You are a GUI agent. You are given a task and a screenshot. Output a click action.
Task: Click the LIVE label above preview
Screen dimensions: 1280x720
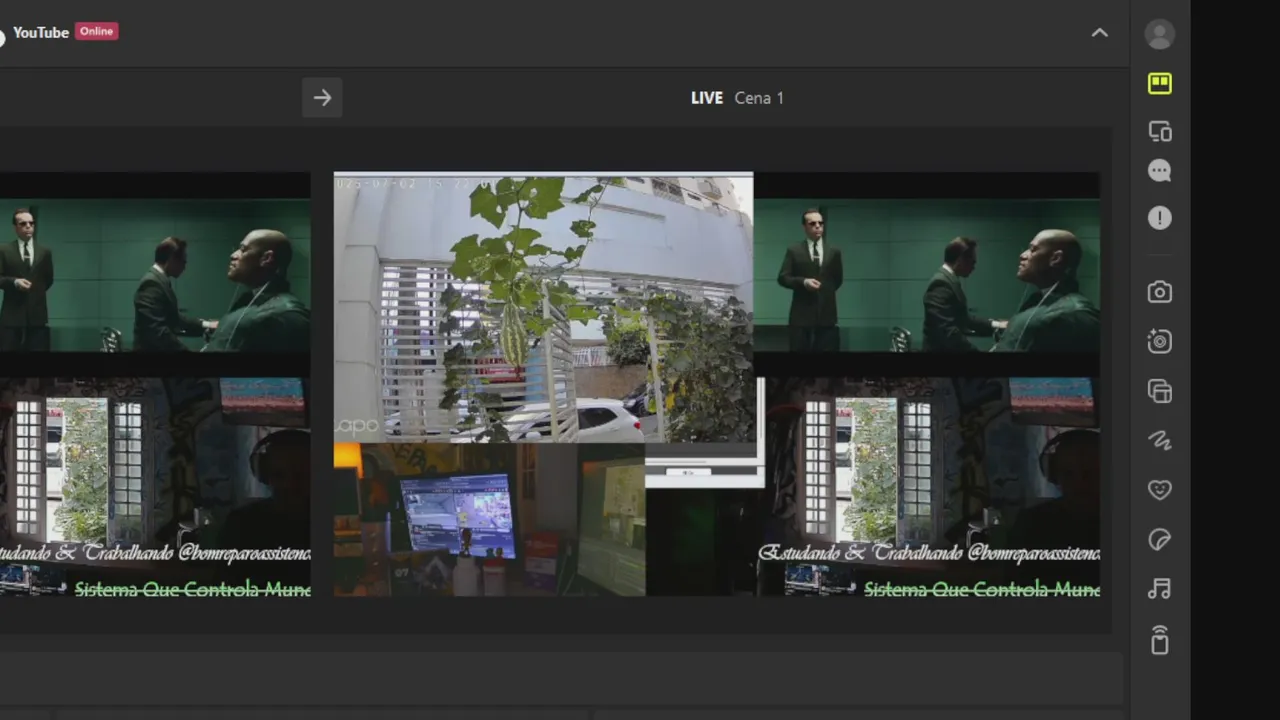coord(707,98)
